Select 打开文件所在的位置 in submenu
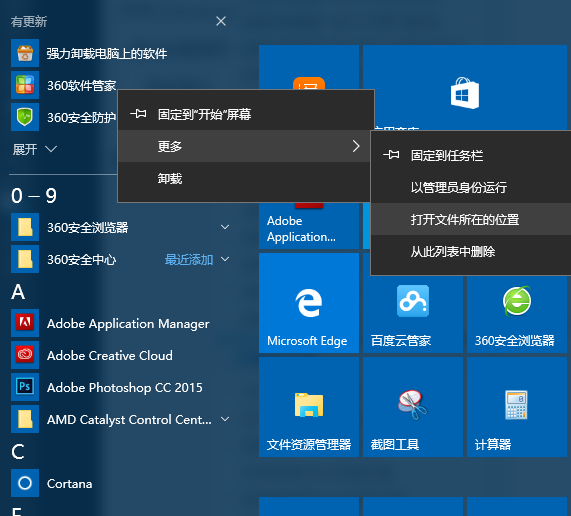Viewport: 571px width, 516px height. (471, 219)
